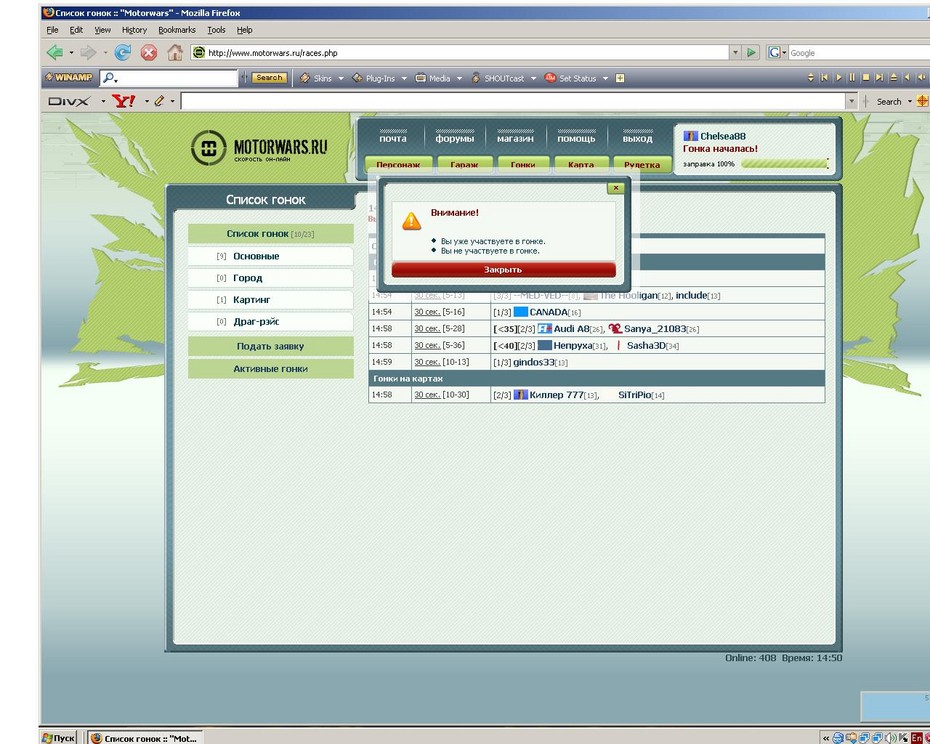Select the Картинг race category
The image size is (930, 744).
tap(270, 300)
